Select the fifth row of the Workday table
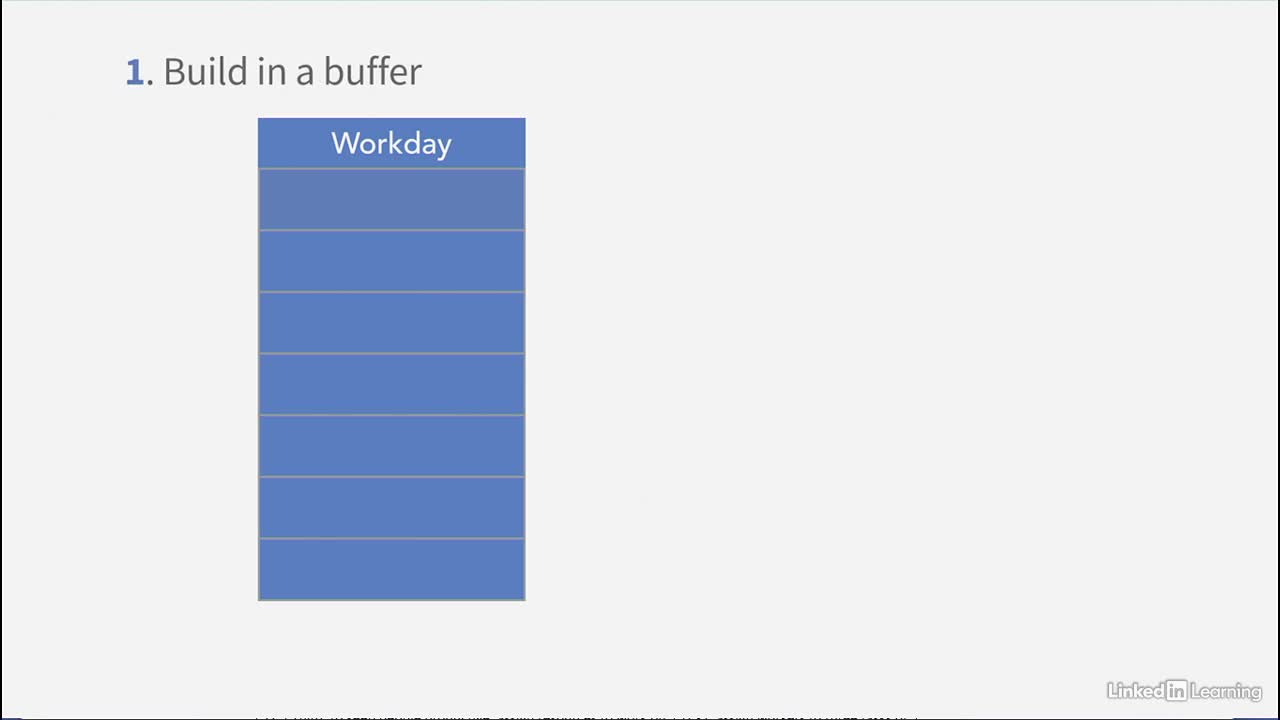 391,446
